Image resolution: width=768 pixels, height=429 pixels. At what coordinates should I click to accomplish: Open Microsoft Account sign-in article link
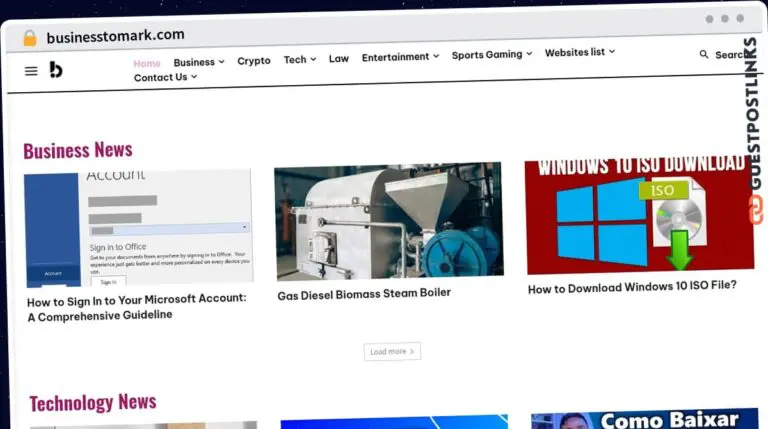click(x=136, y=306)
